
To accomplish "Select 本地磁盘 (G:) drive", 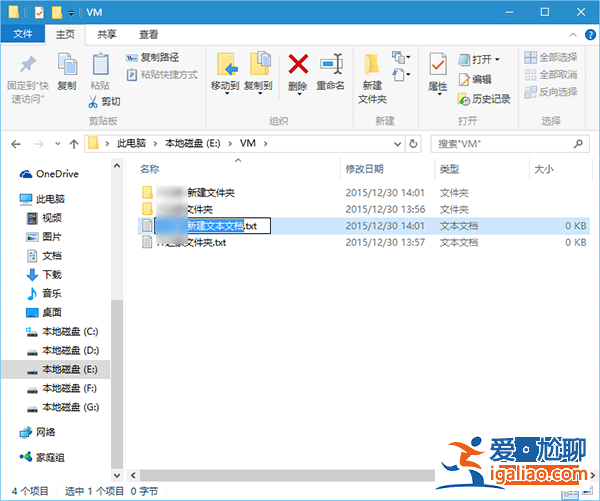I will click(63, 407).
